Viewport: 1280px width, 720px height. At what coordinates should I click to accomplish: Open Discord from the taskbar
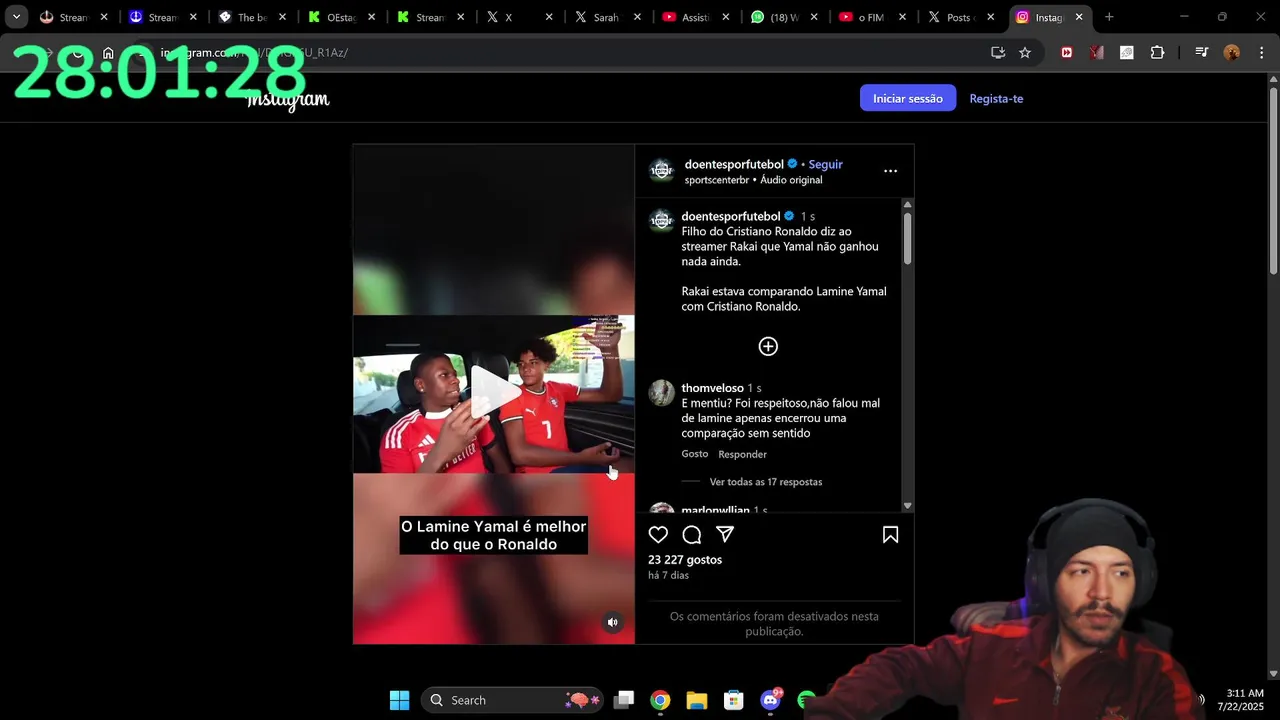point(771,700)
